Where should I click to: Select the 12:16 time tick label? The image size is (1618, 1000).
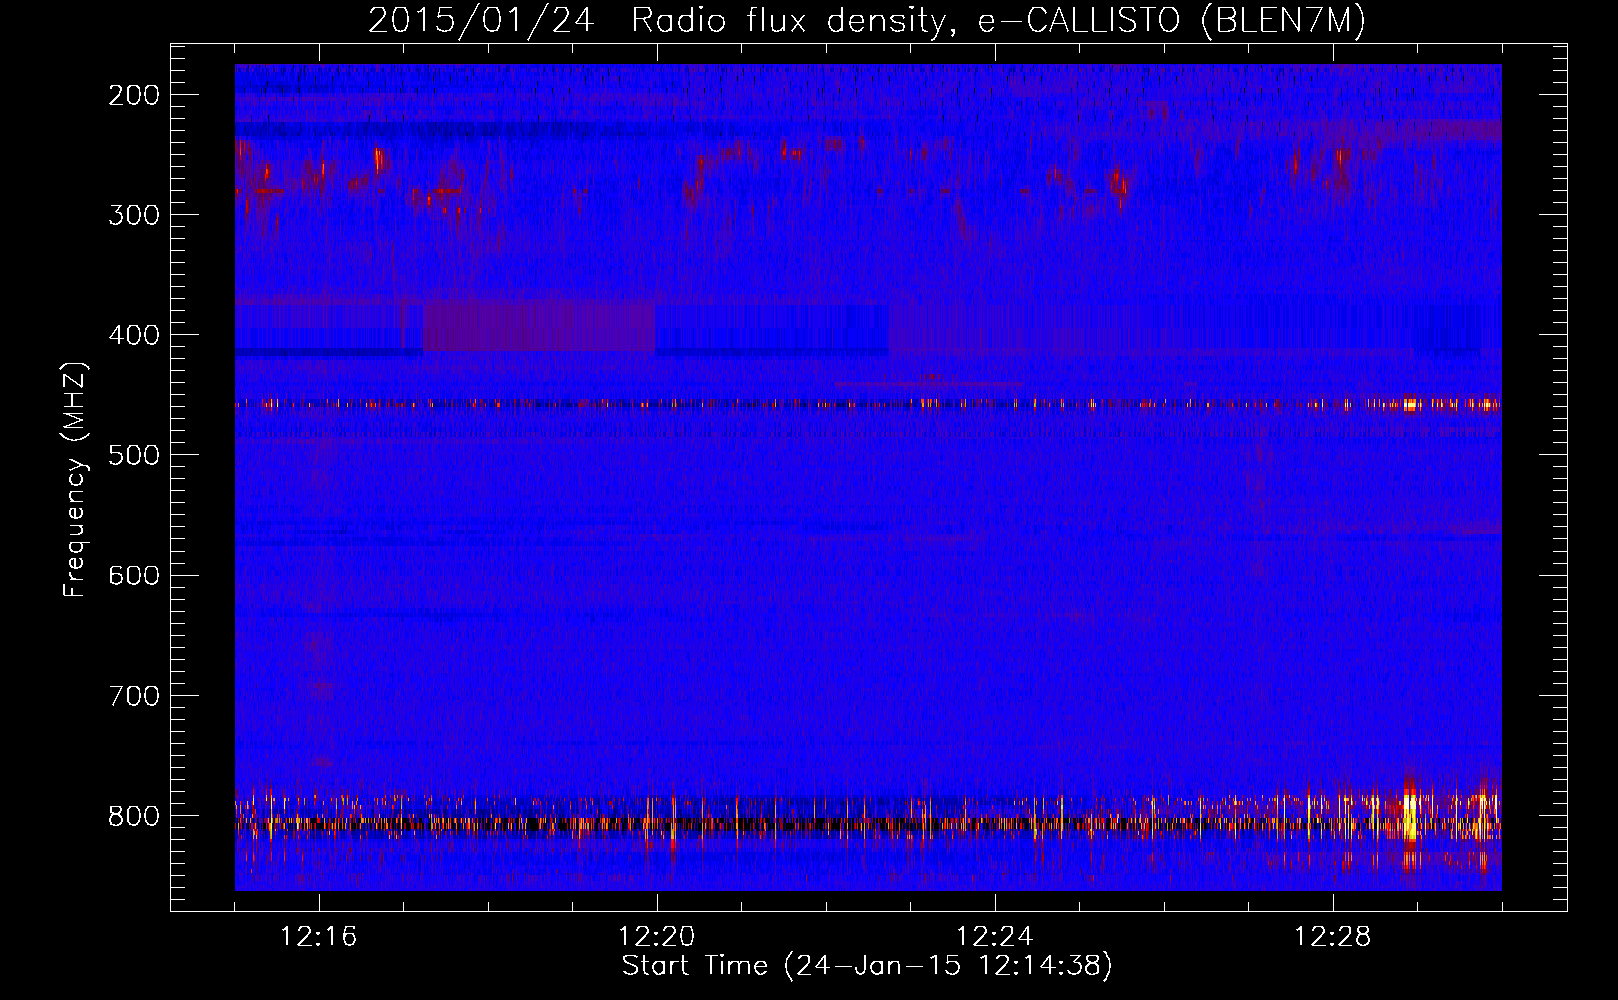pos(319,937)
